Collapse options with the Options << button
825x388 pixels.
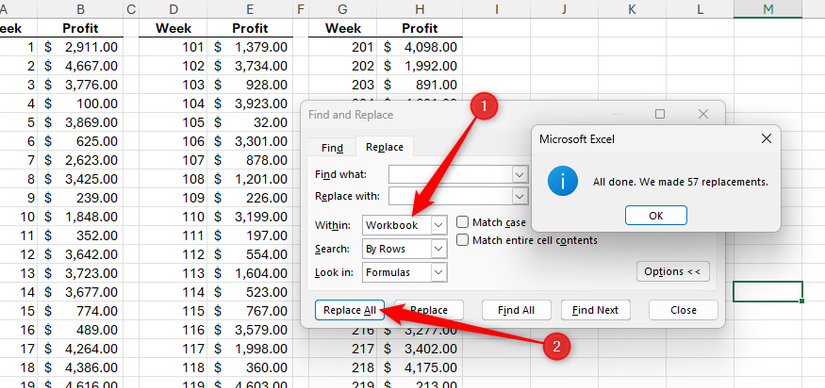click(x=672, y=272)
